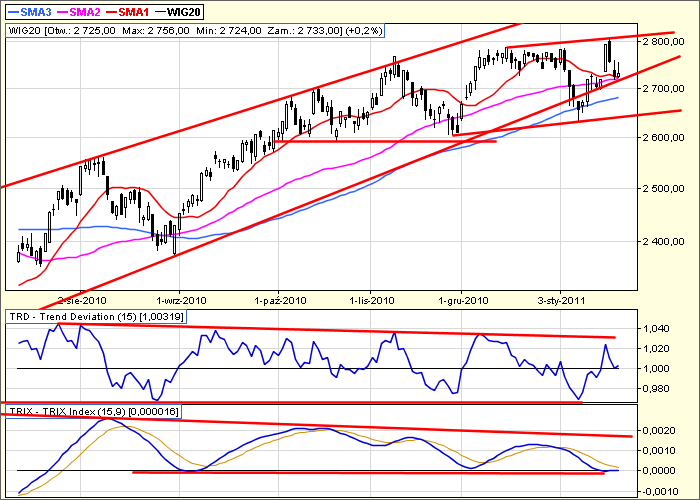The height and width of the screenshot is (500, 700).
Task: Click the 2-sie-2010 date label
Action: click(83, 300)
